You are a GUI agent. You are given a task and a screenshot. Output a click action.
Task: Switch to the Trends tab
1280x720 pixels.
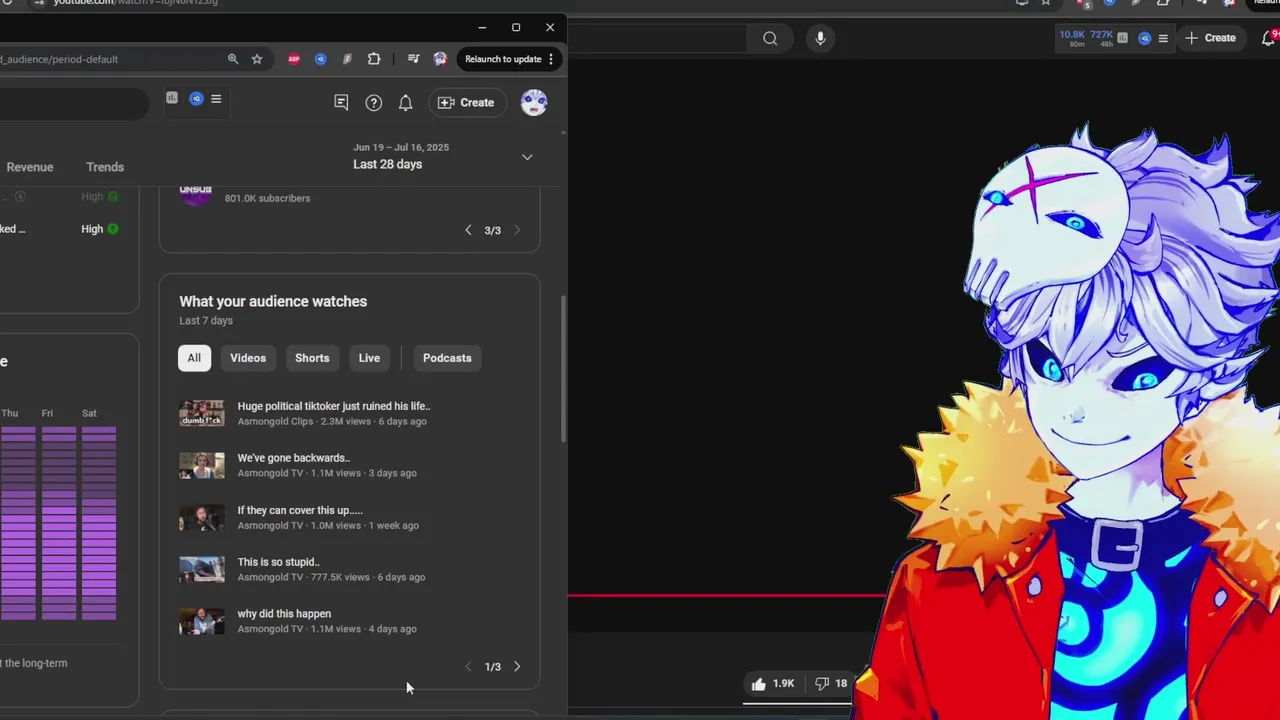coord(105,167)
